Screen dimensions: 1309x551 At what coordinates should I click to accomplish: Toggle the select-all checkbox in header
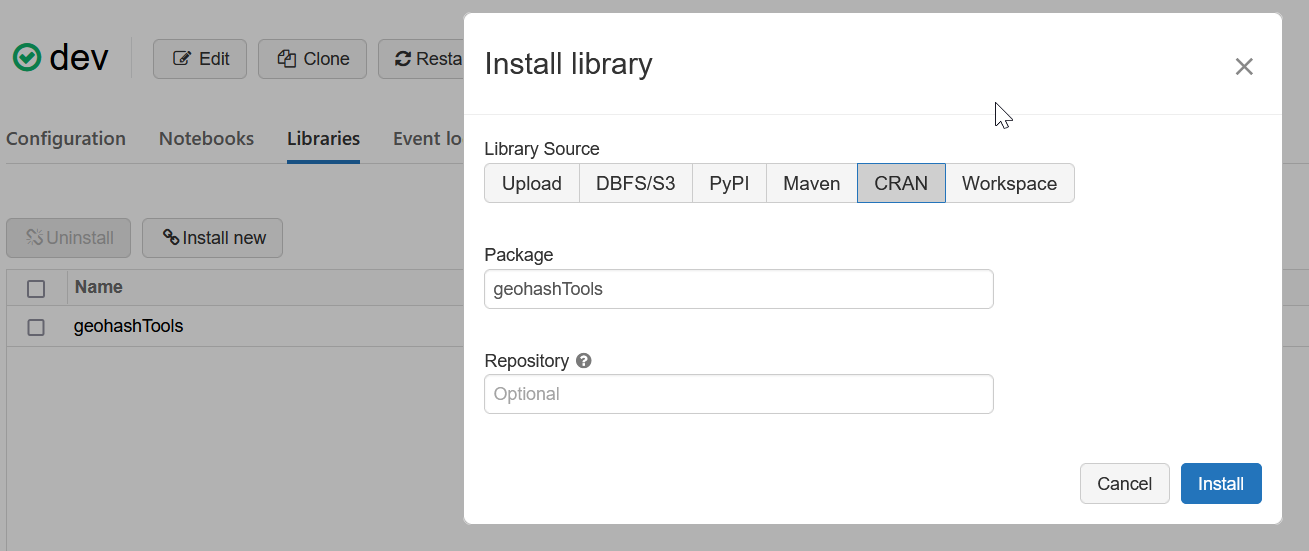tap(36, 289)
